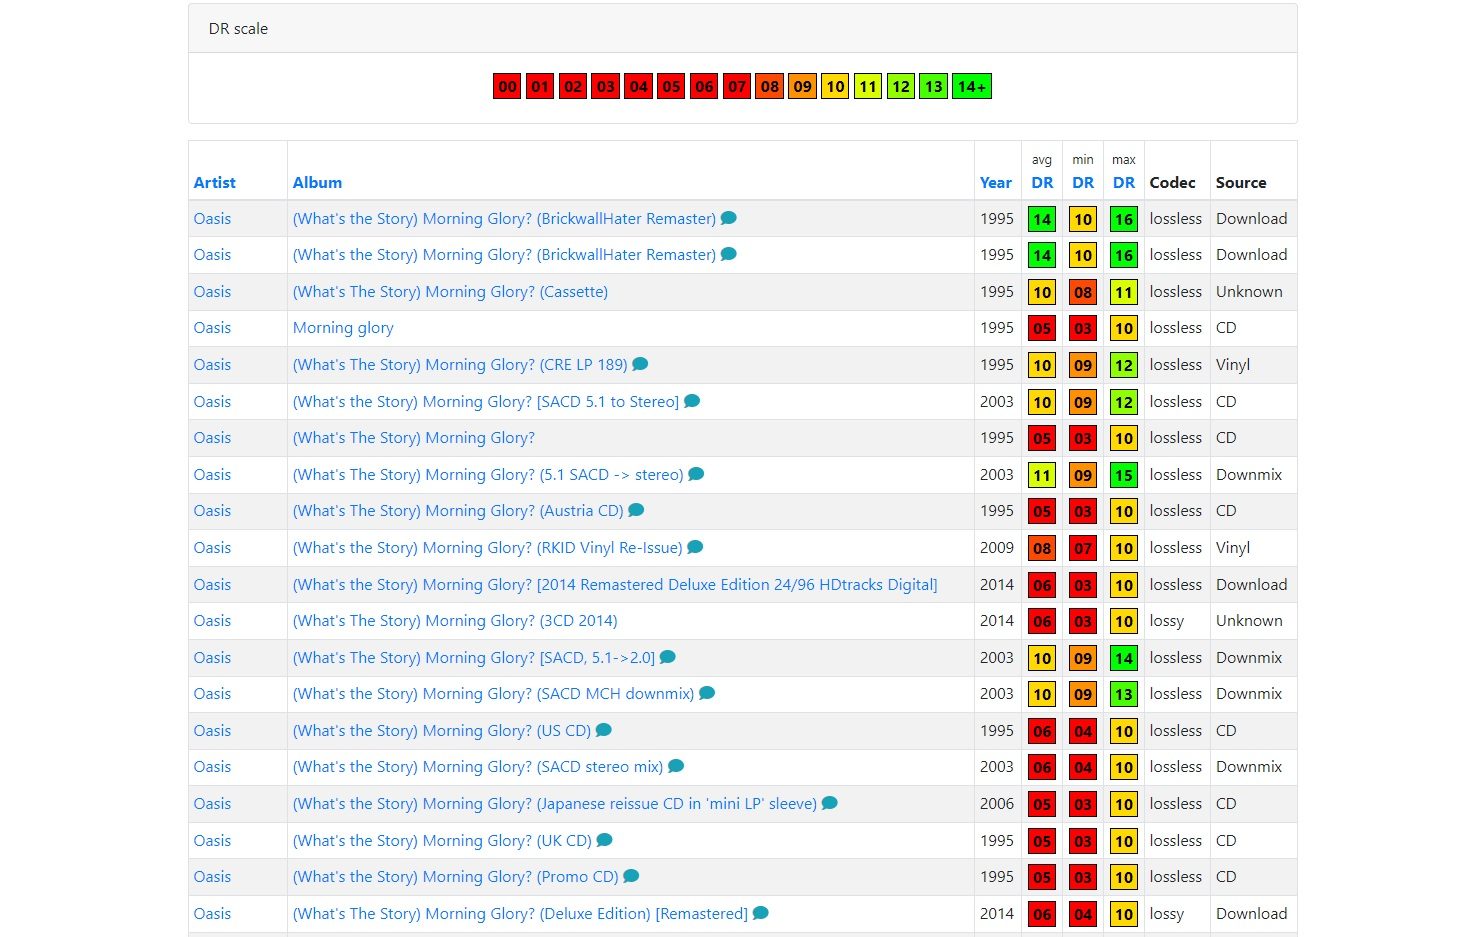This screenshot has height=937, width=1473.
Task: Click the 14+ swatch in DR scale
Action: (971, 86)
